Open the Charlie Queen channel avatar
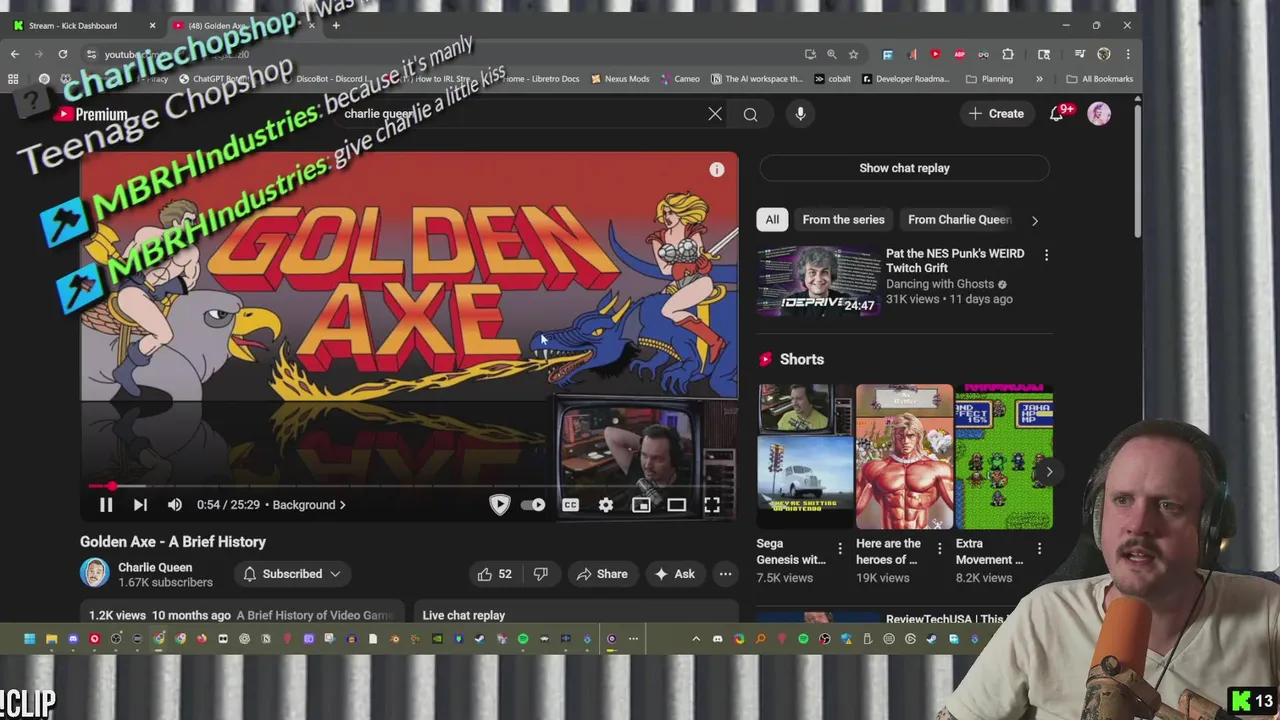The image size is (1280, 720). (95, 573)
